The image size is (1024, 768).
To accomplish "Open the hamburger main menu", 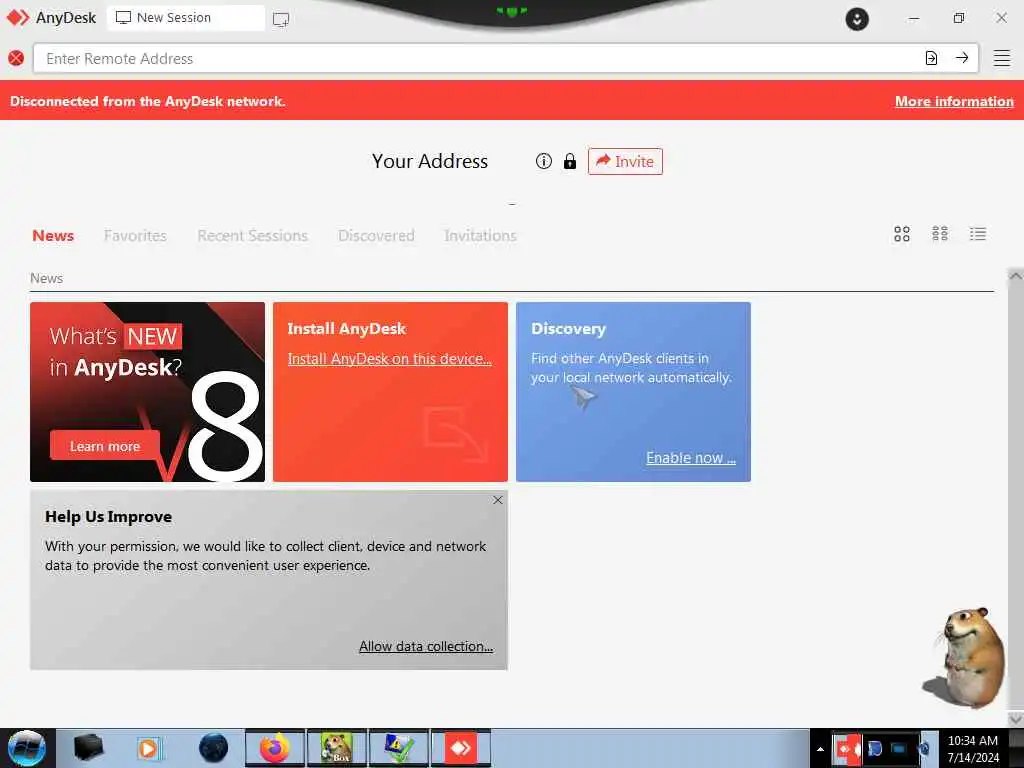I will [x=1002, y=58].
